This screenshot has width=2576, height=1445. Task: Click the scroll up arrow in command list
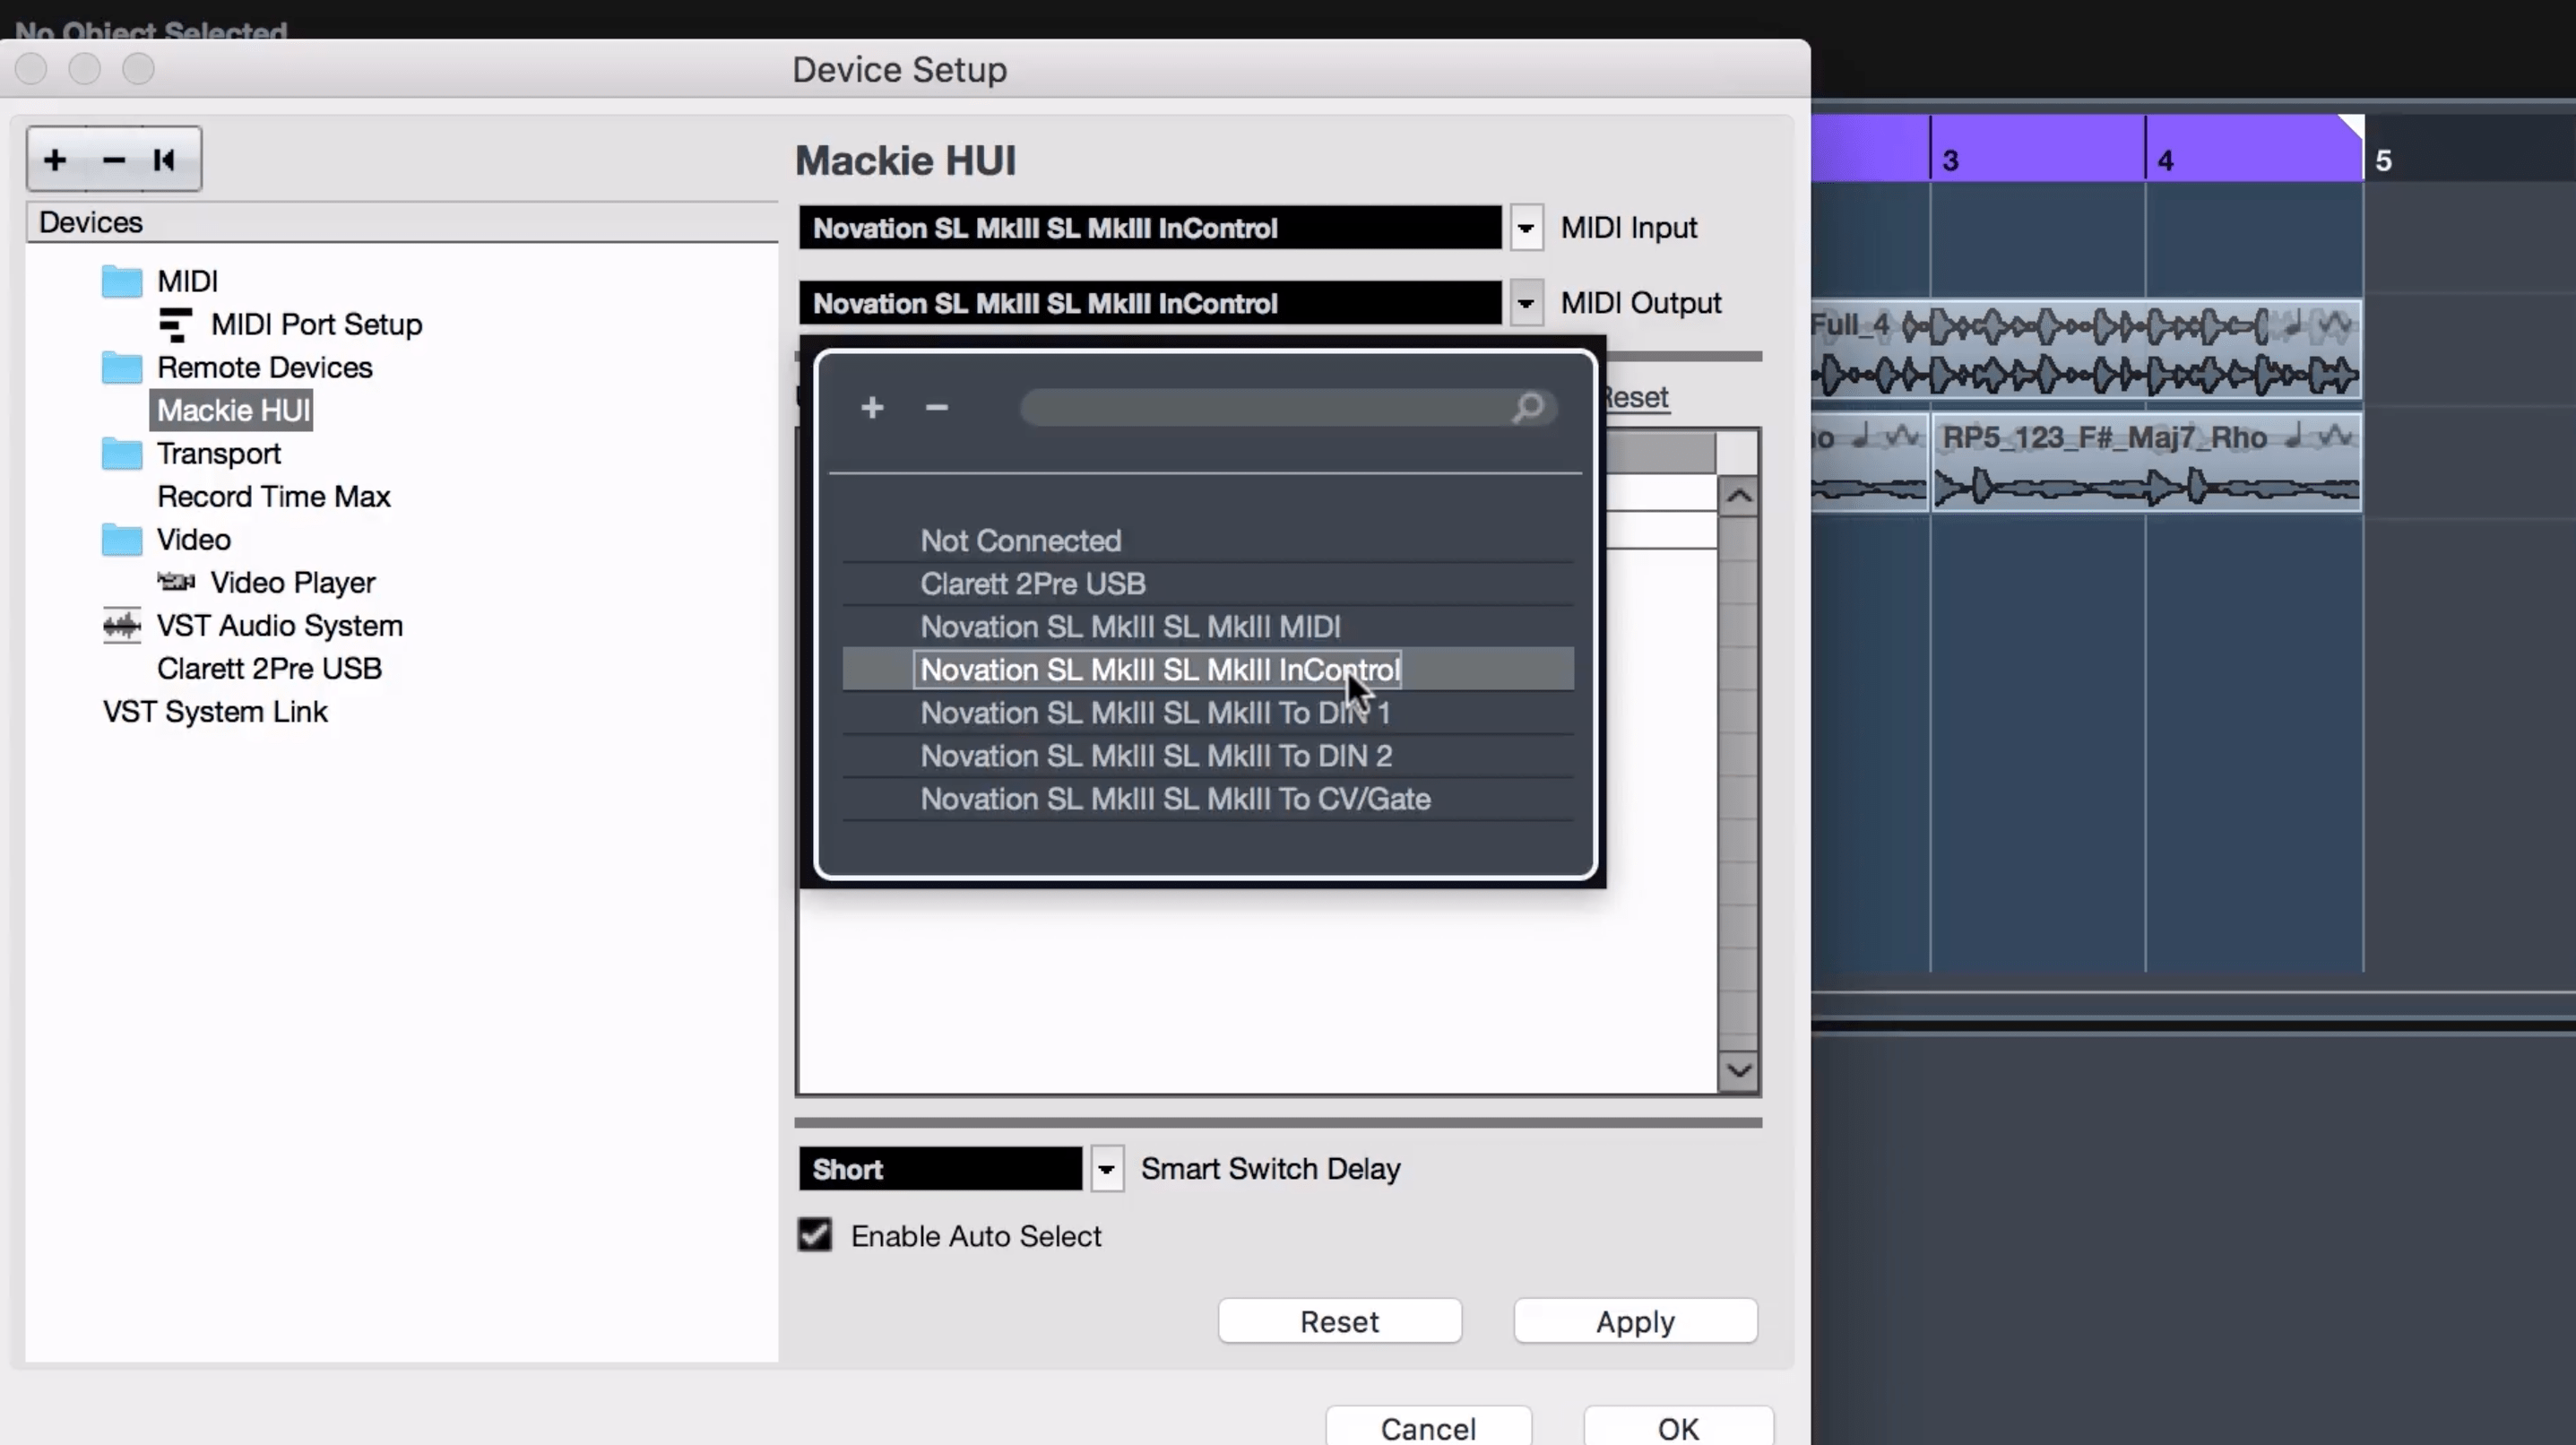point(1738,496)
